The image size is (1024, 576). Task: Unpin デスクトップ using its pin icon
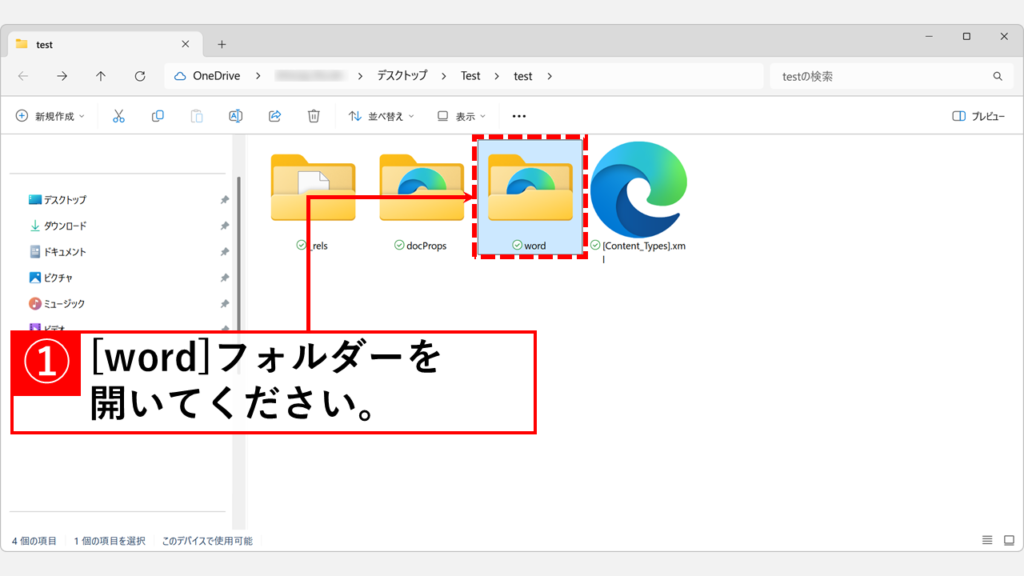(224, 200)
